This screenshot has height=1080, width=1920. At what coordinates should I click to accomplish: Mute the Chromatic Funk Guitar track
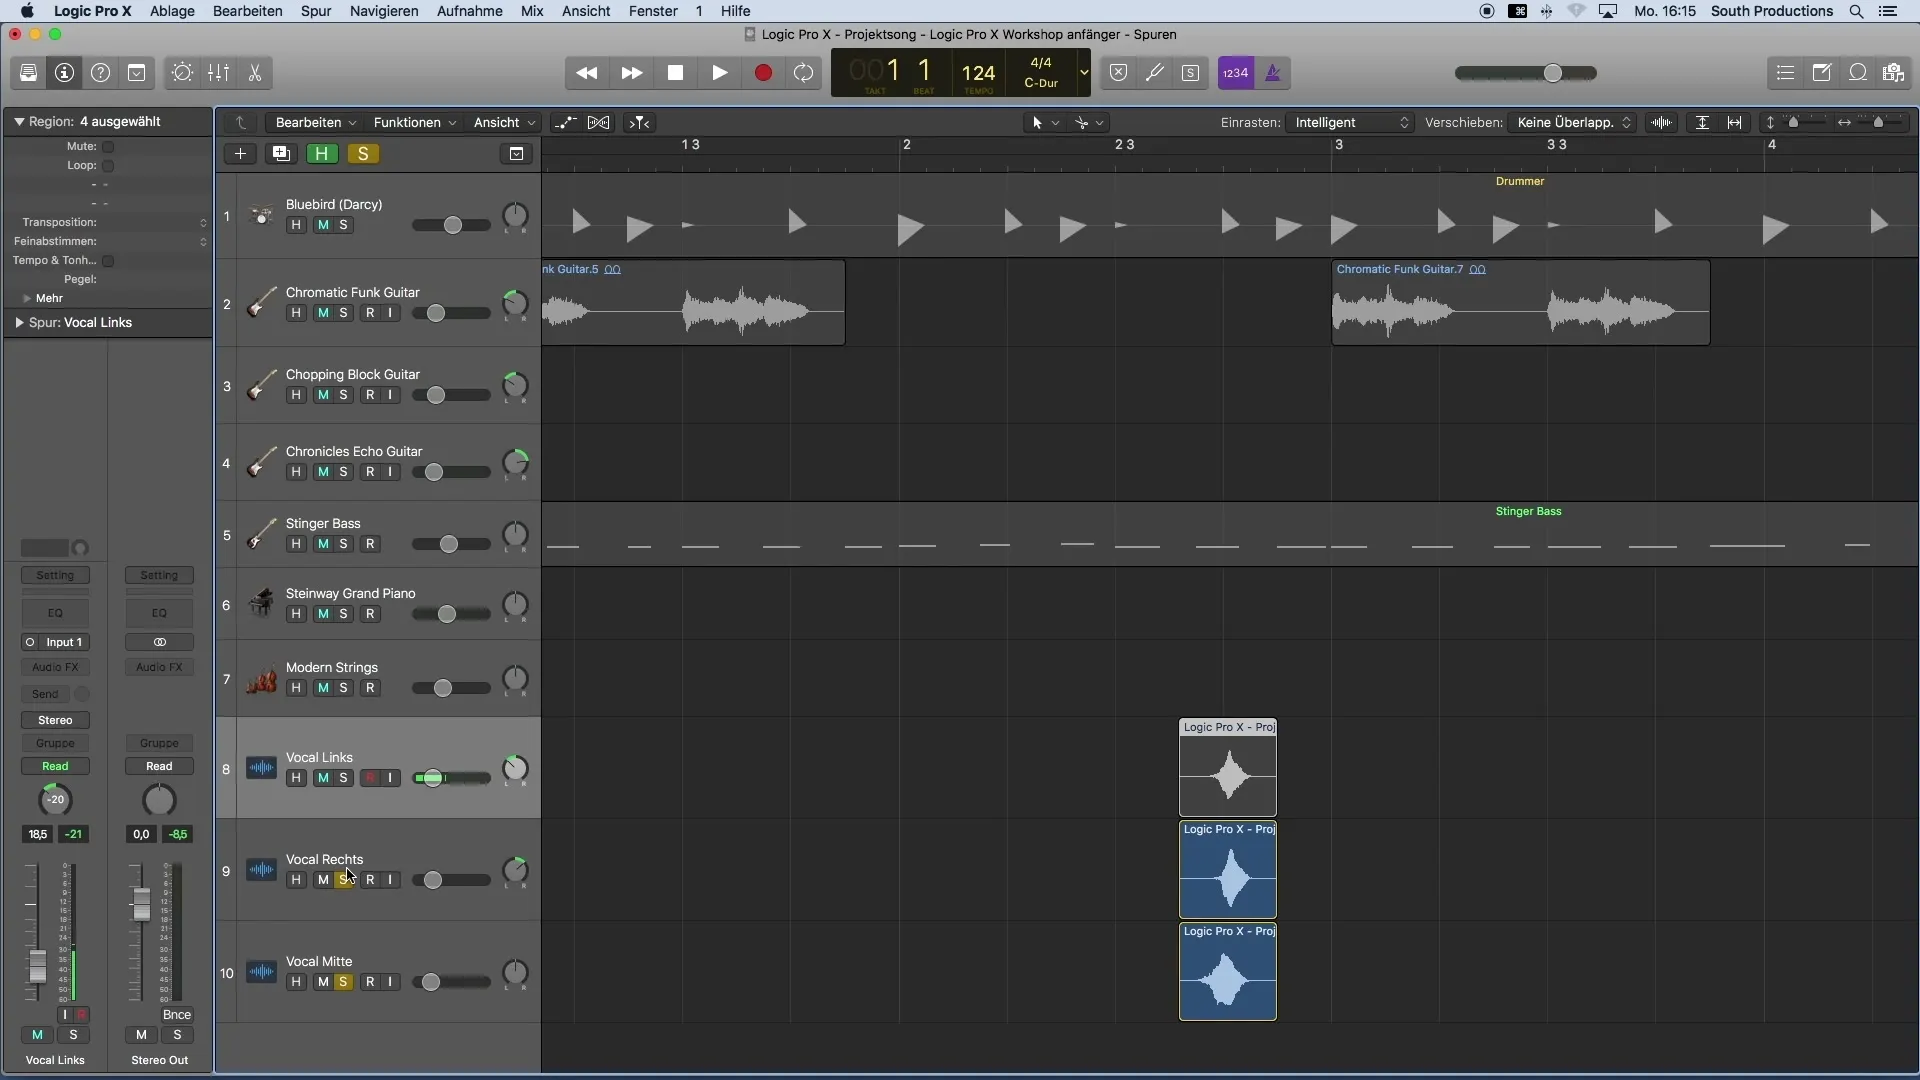pyautogui.click(x=322, y=313)
